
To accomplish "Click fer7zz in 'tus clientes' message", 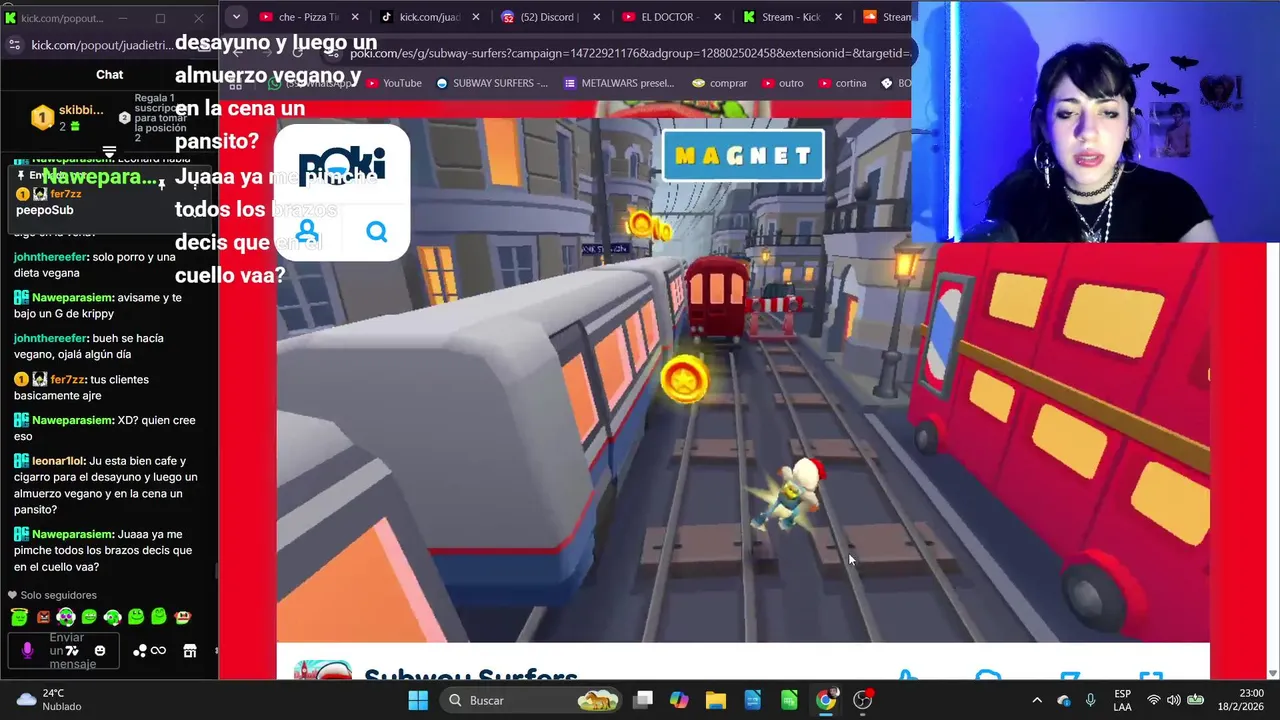I will tap(69, 379).
